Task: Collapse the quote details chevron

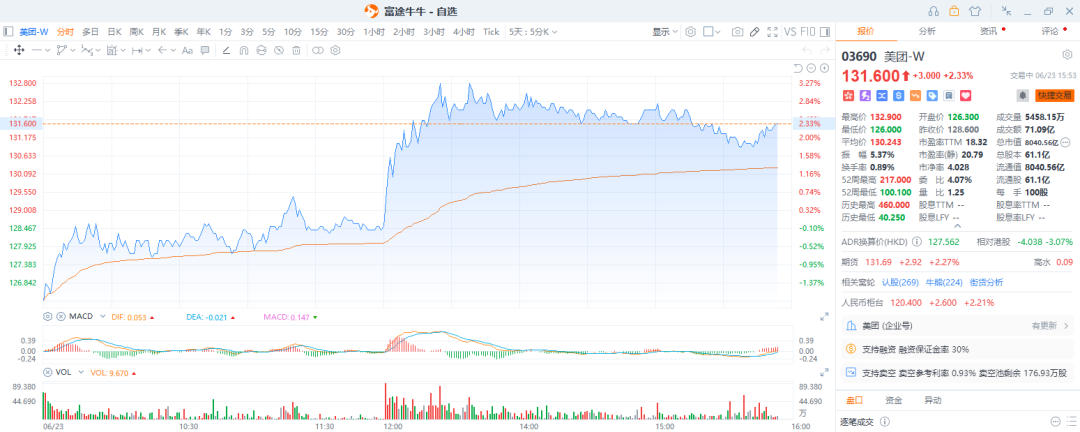Action: point(957,225)
